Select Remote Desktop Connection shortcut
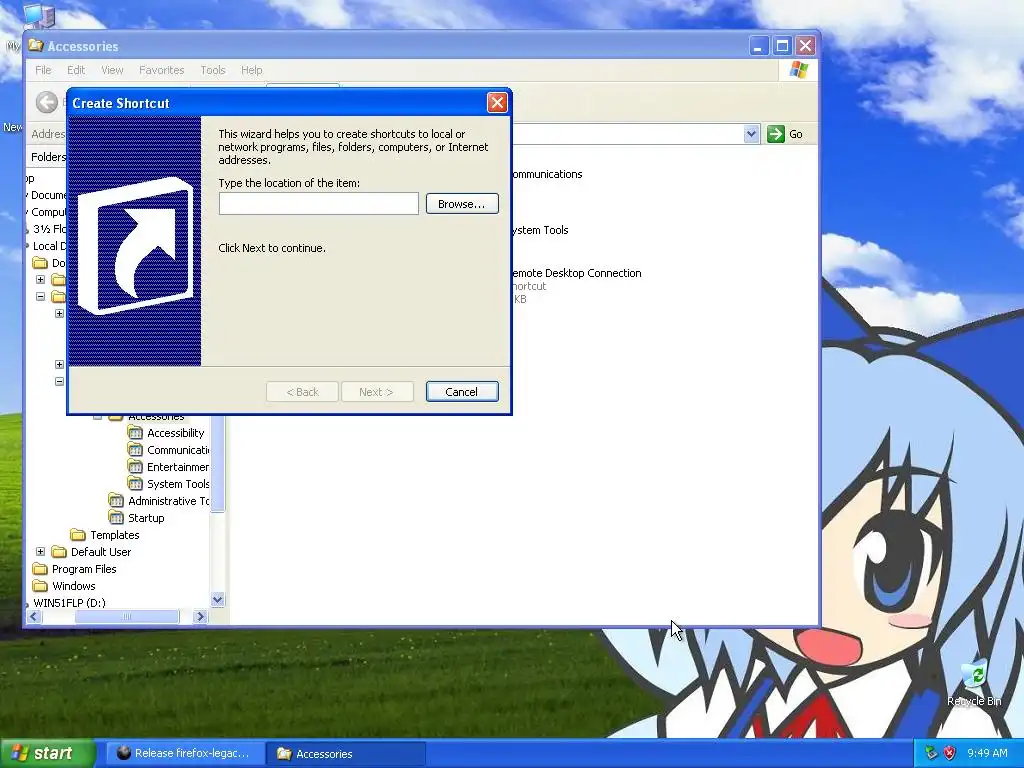The width and height of the screenshot is (1024, 768). click(576, 273)
